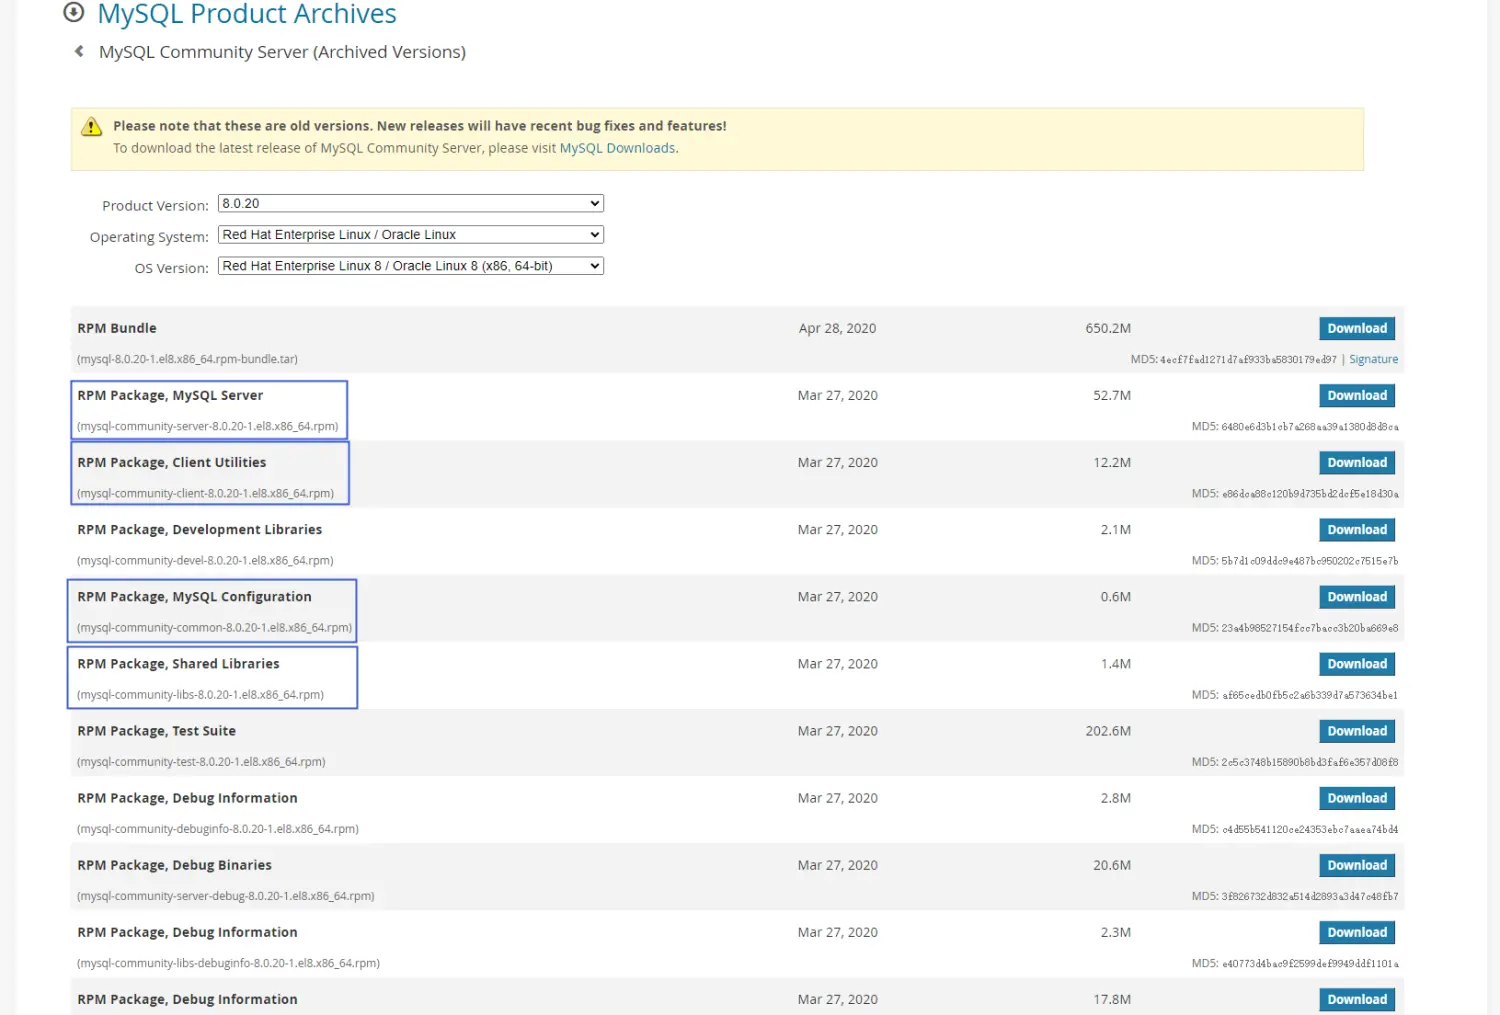
Task: Click the Operating System label
Action: [149, 237]
